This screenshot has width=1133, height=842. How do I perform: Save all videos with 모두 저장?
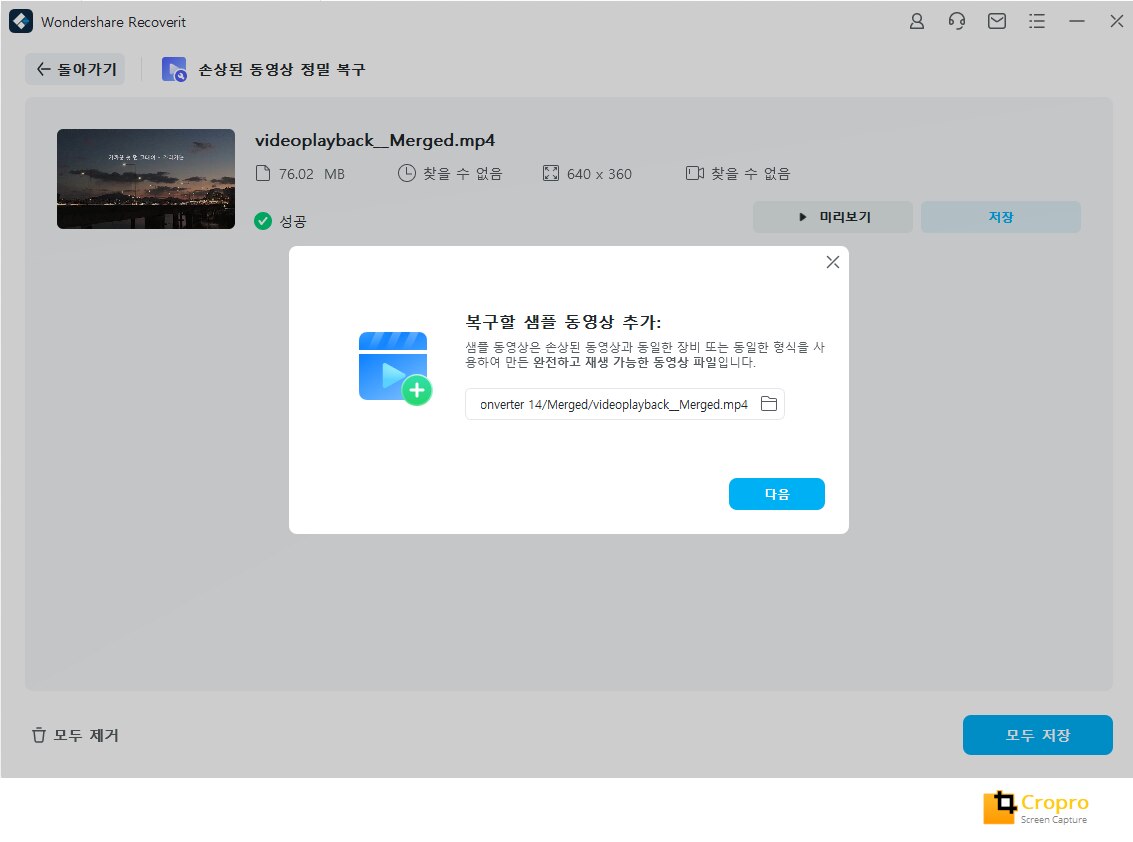point(1038,735)
